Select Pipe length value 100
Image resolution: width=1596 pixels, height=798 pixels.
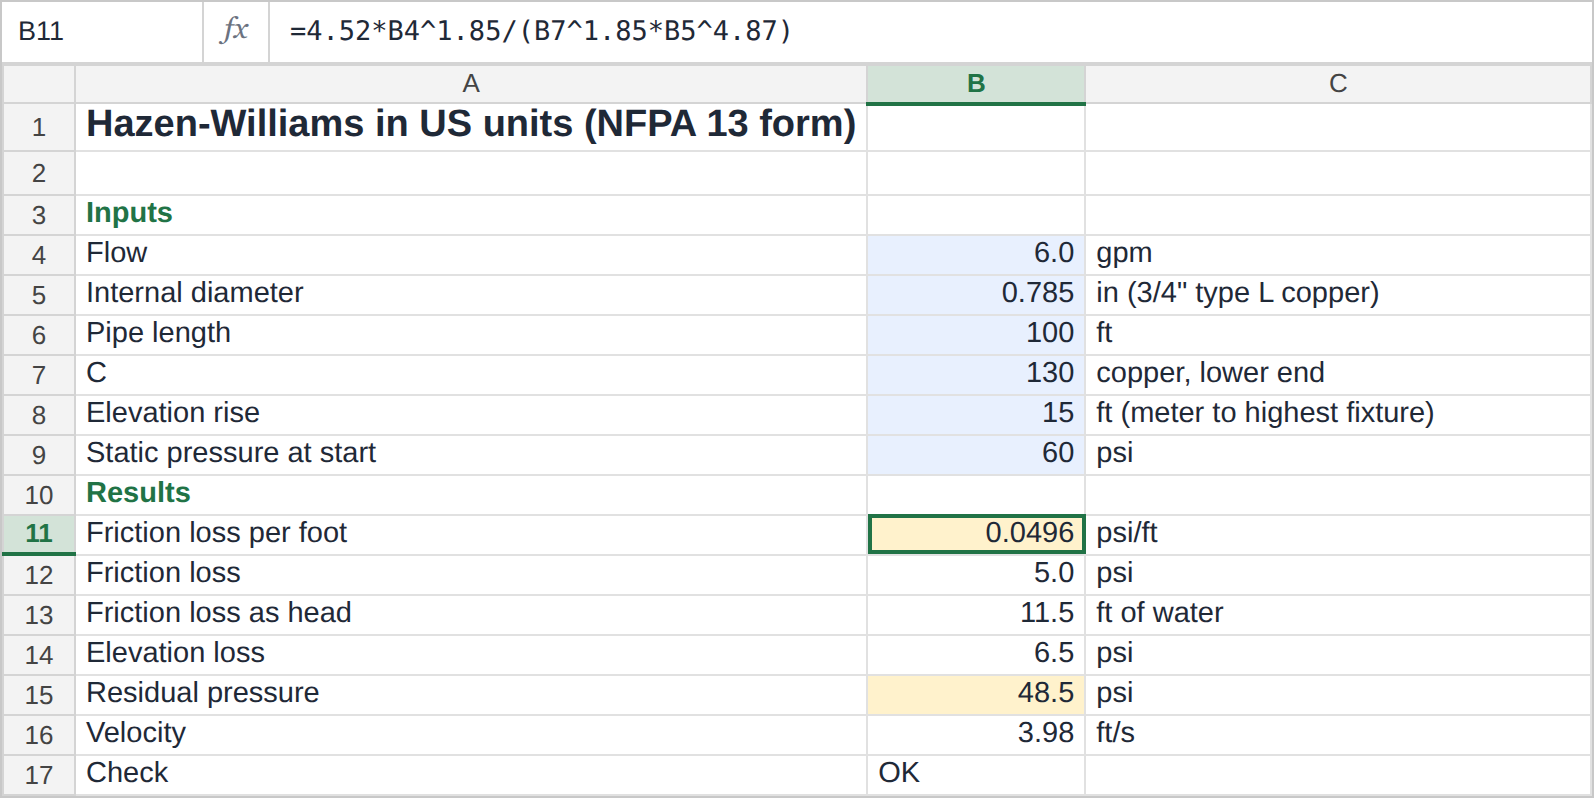tap(976, 335)
